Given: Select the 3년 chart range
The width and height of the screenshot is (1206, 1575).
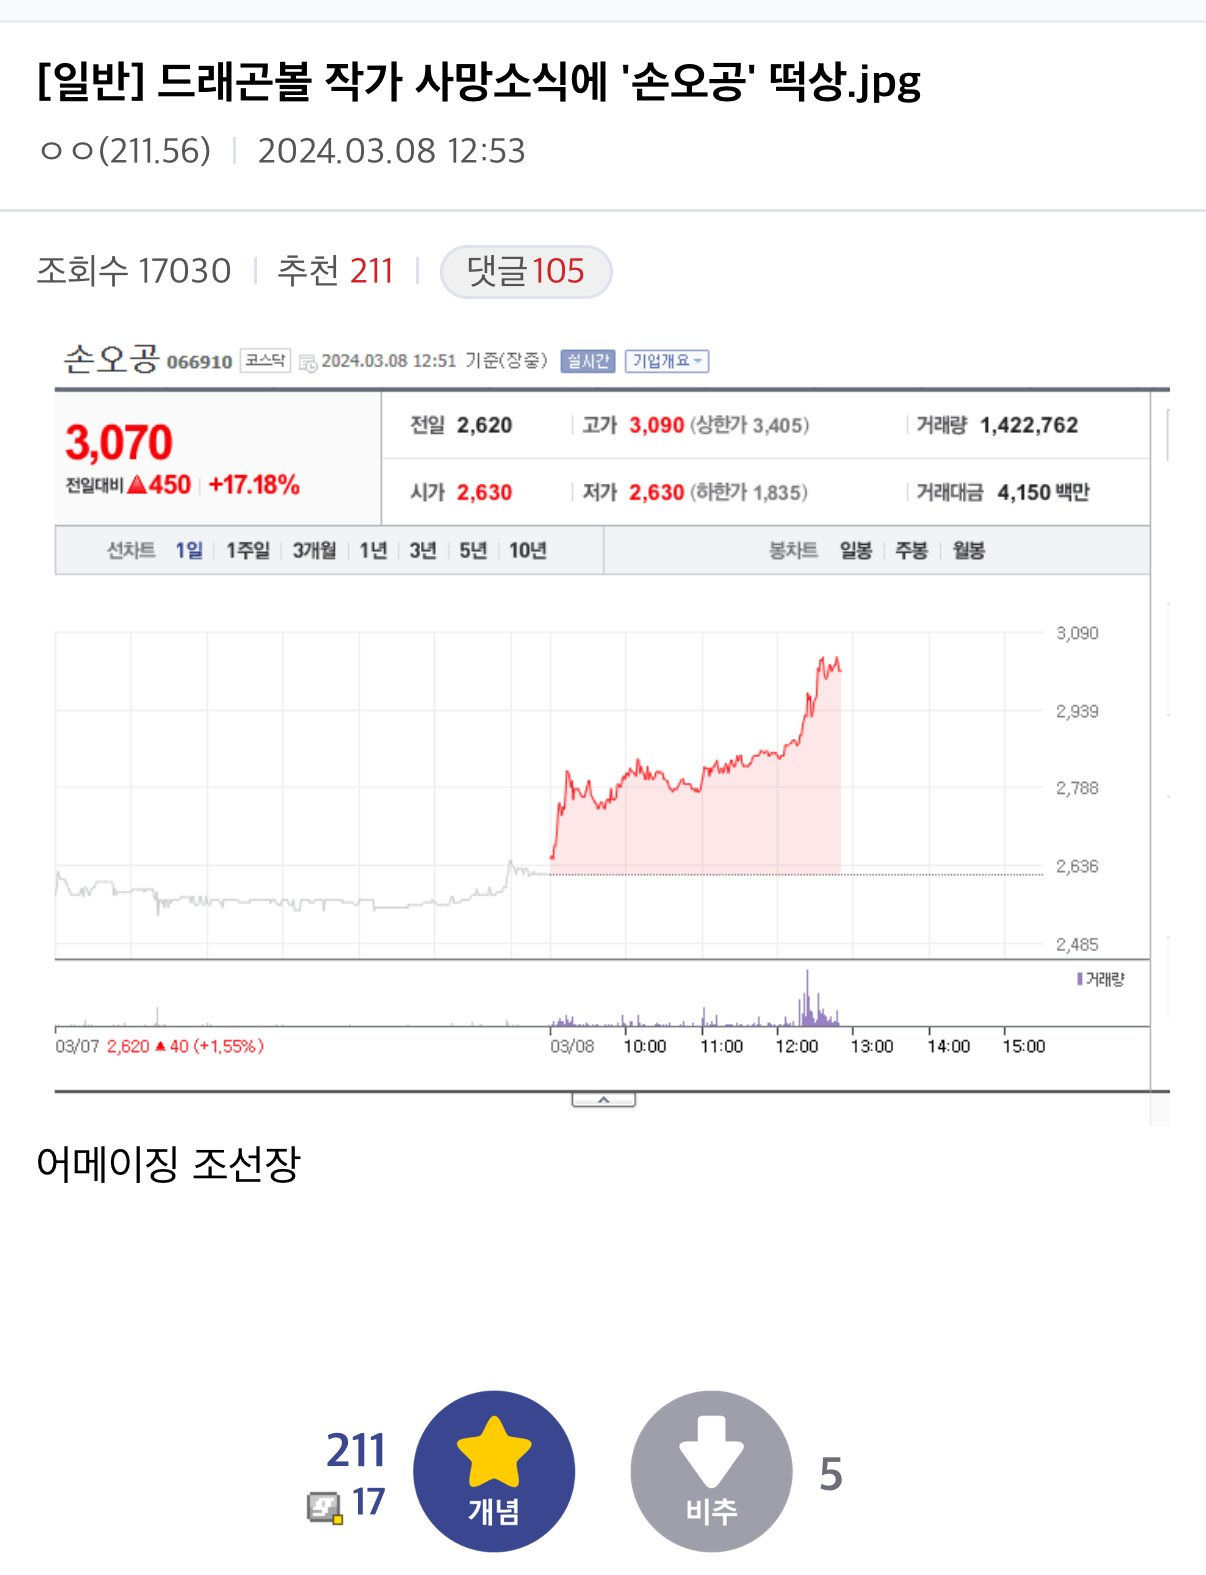Looking at the screenshot, I should 423,550.
